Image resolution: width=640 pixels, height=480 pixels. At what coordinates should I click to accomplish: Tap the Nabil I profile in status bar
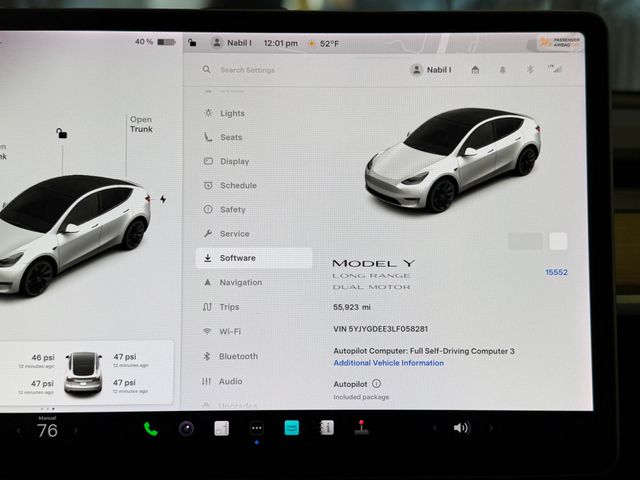(x=232, y=43)
